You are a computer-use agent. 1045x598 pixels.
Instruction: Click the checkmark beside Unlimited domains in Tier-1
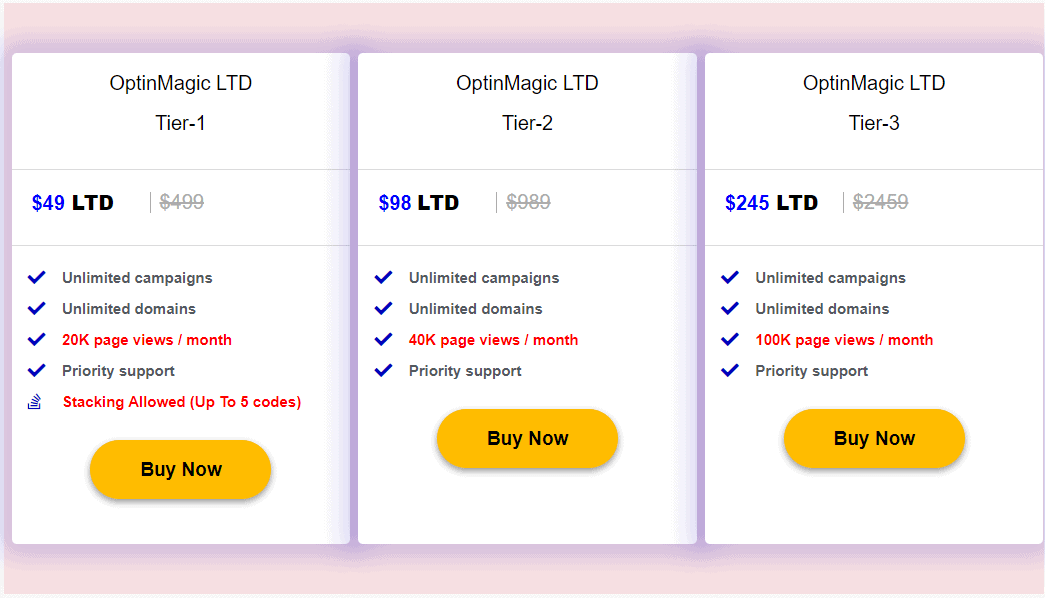[37, 309]
